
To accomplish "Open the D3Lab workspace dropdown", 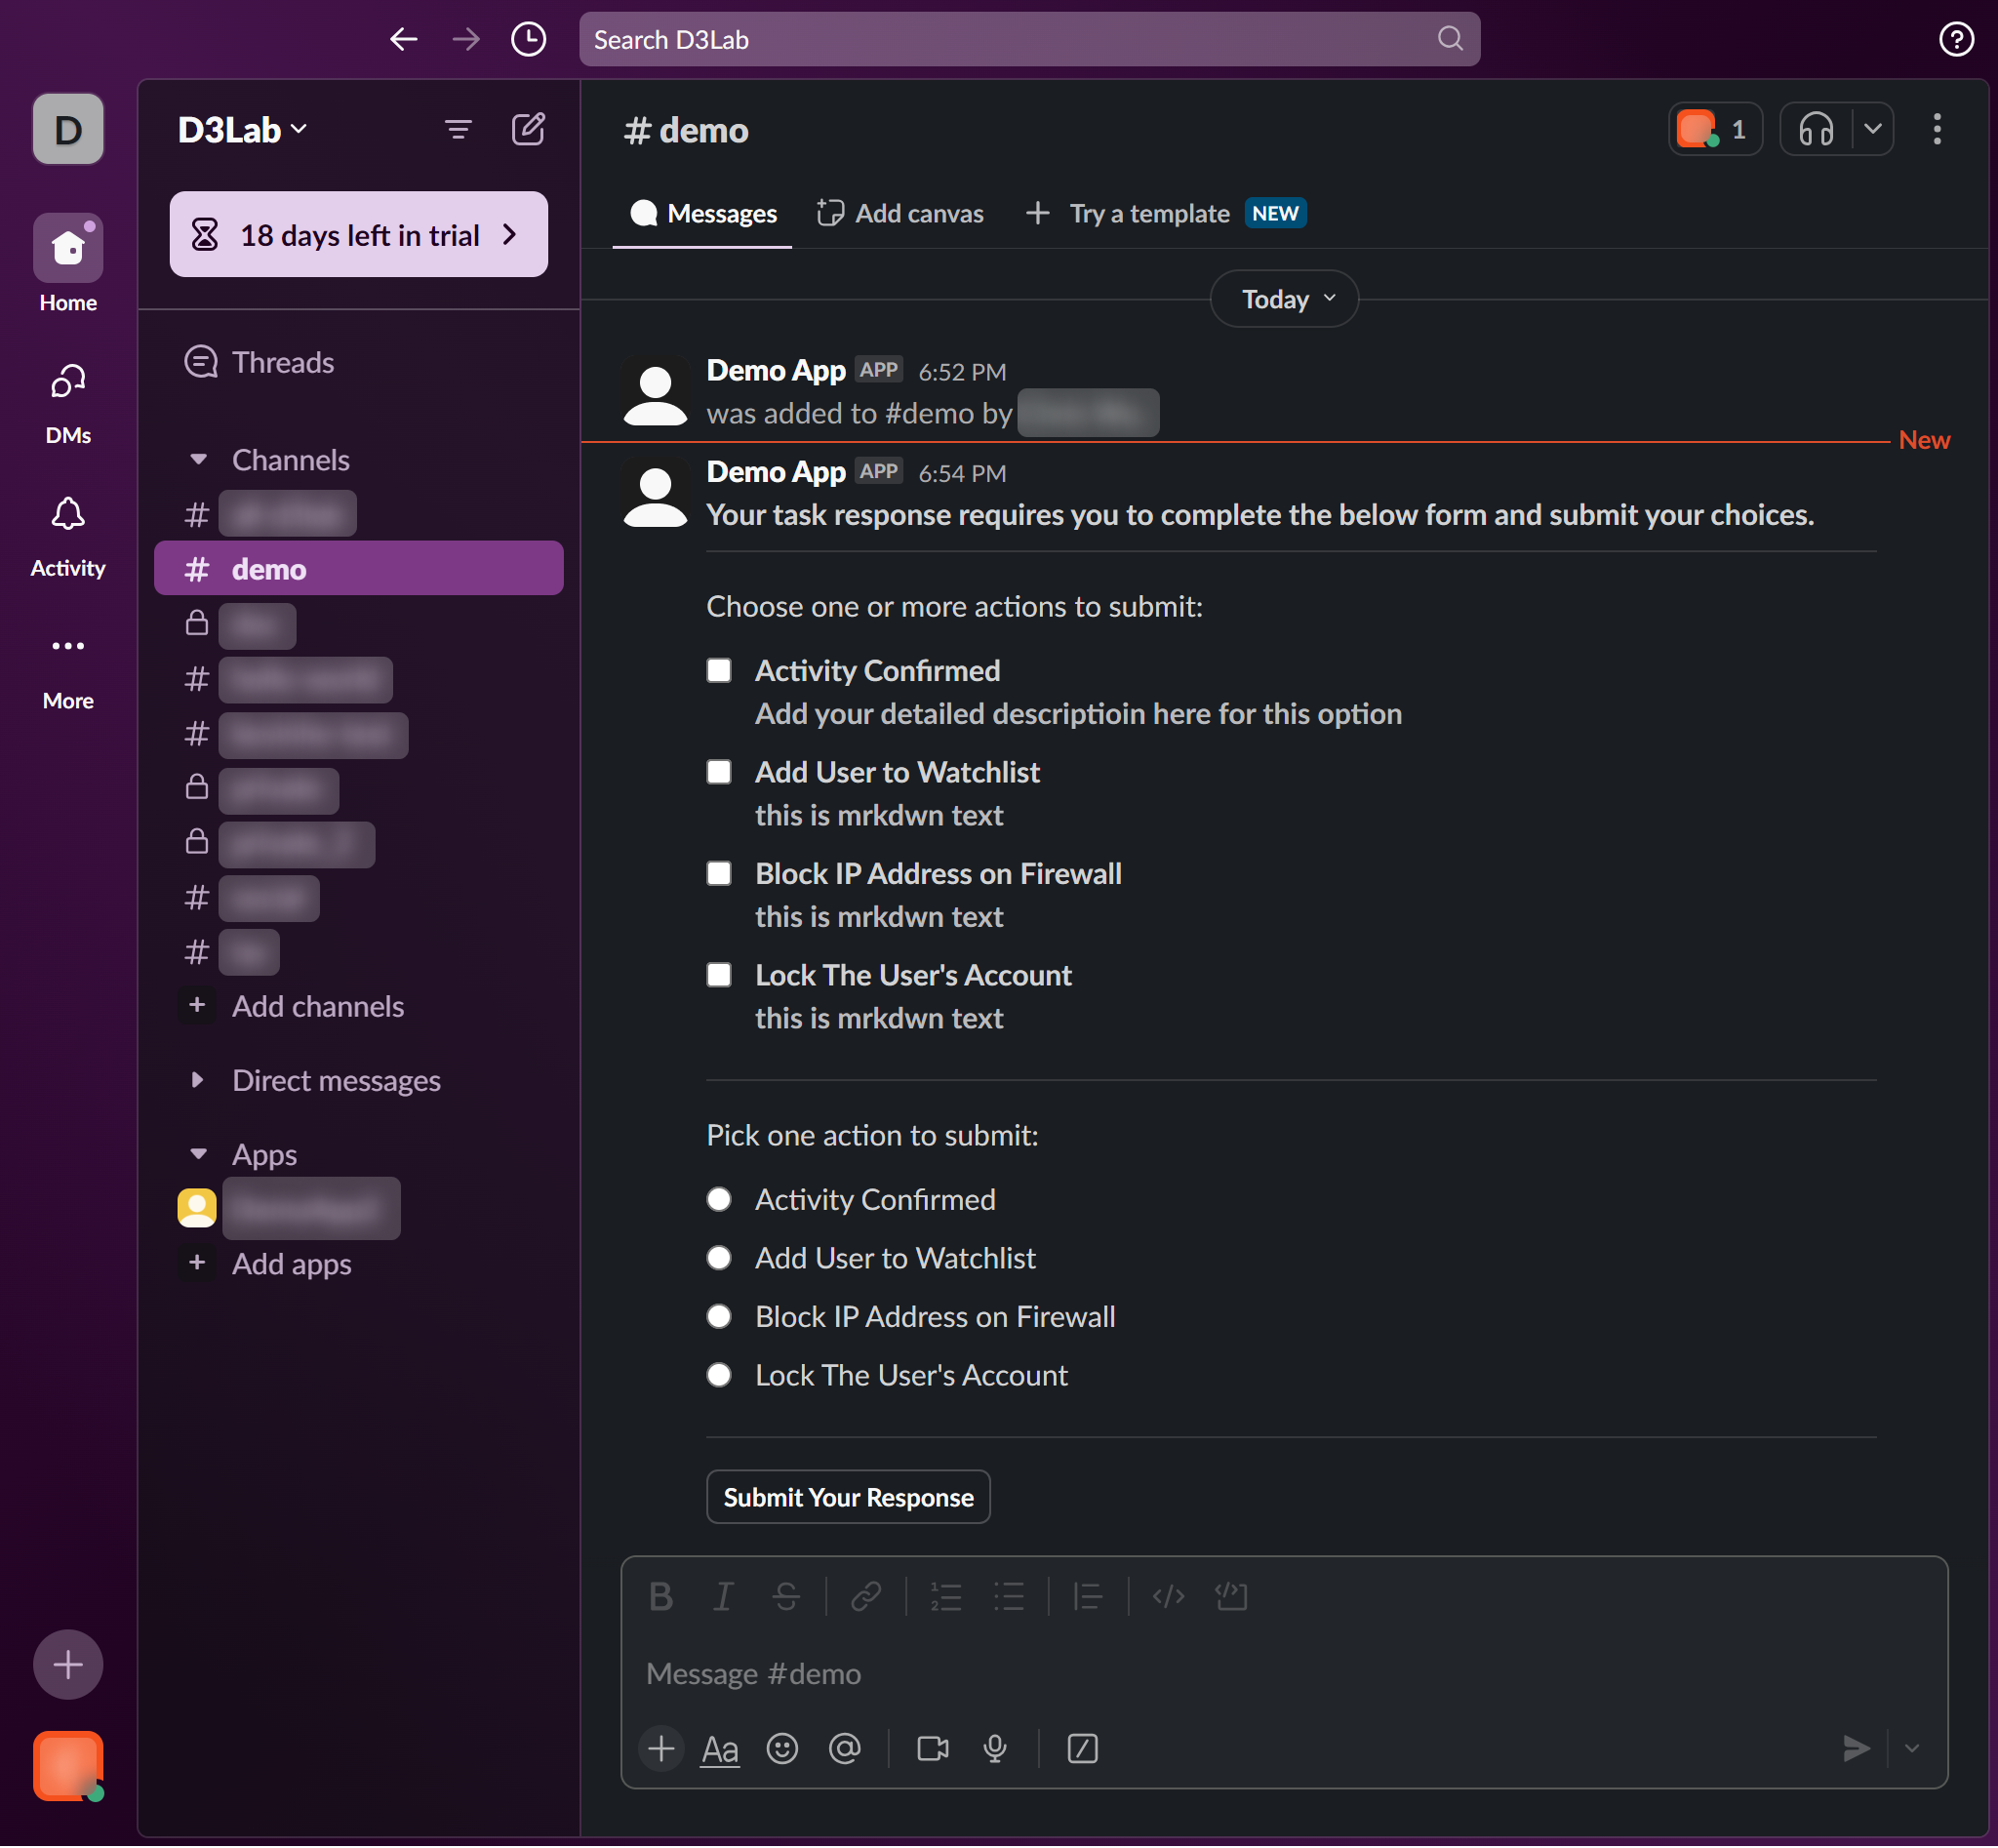I will click(x=243, y=130).
